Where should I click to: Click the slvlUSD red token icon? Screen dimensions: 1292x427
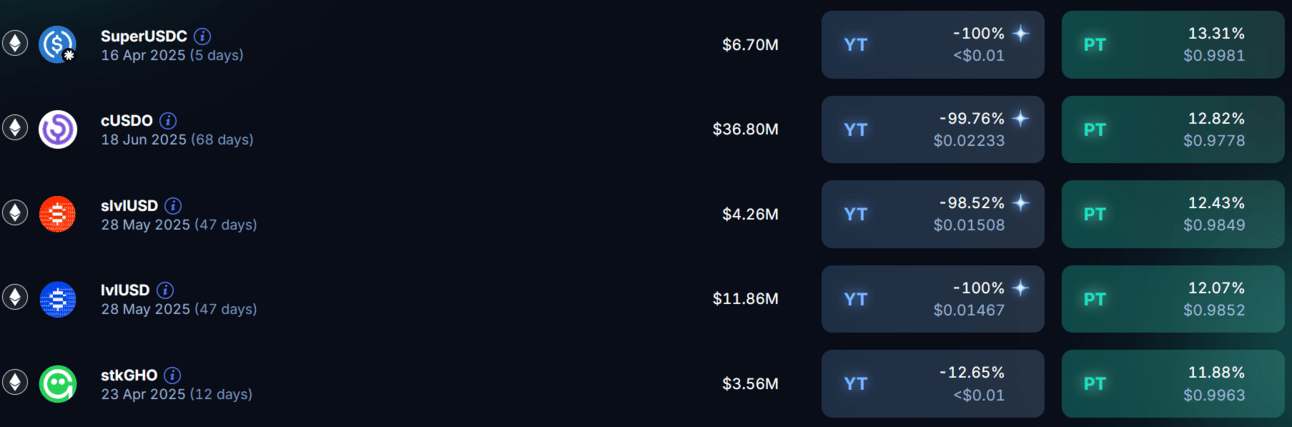pos(57,214)
